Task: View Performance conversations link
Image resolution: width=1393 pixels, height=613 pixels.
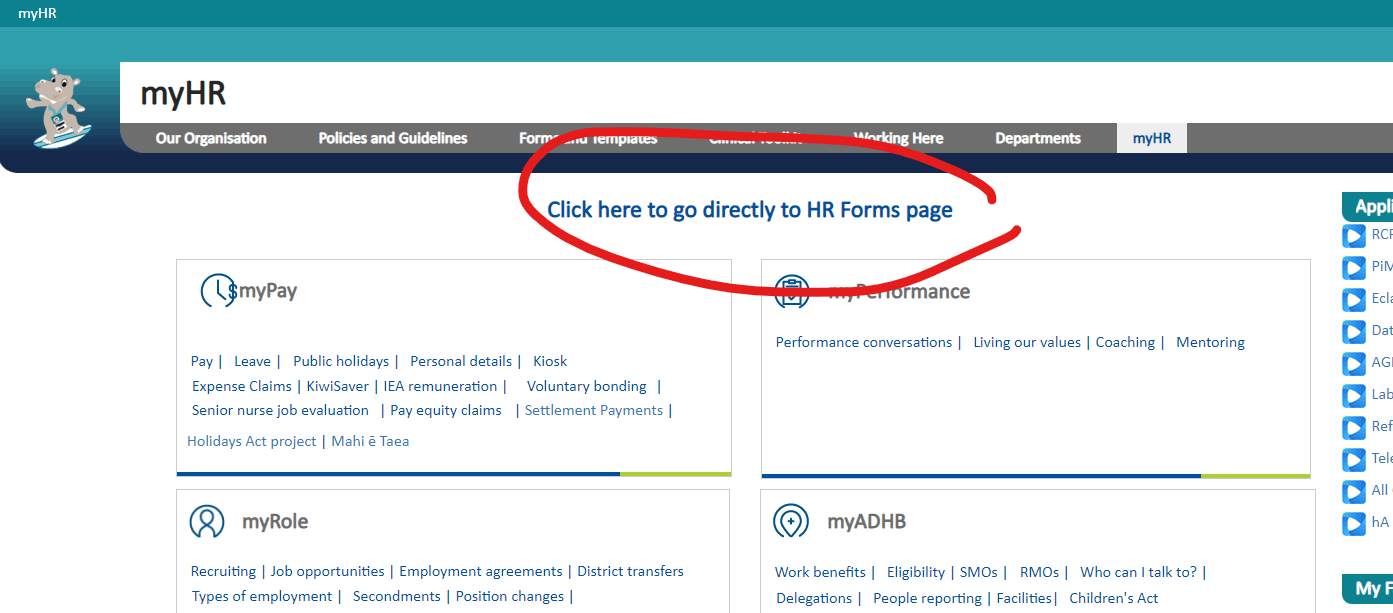Action: [x=864, y=342]
